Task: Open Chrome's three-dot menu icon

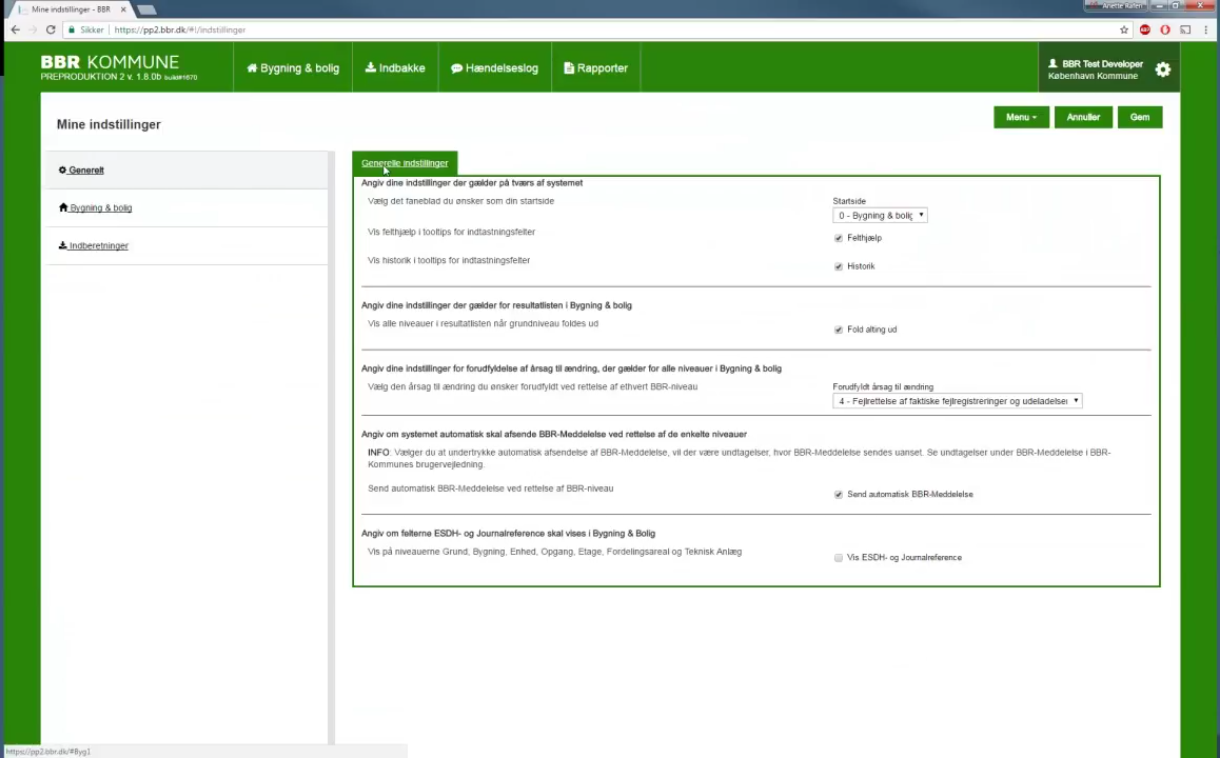Action: 1206,30
